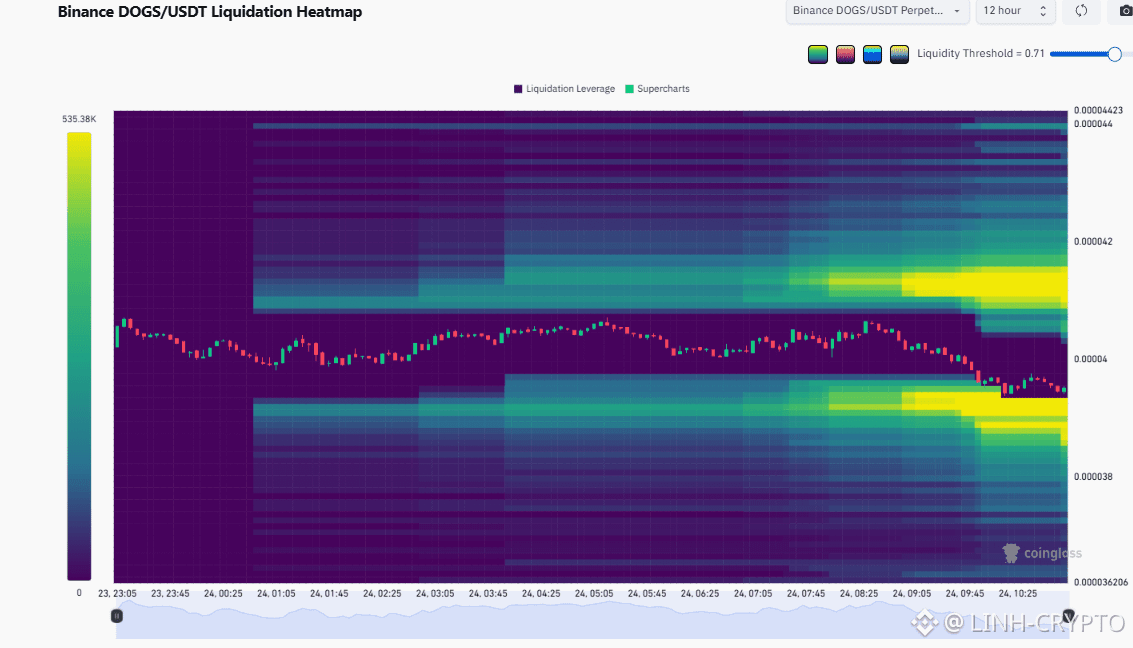Click the 0.000038 price axis label
Image resolution: width=1133 pixels, height=648 pixels.
pos(1093,477)
